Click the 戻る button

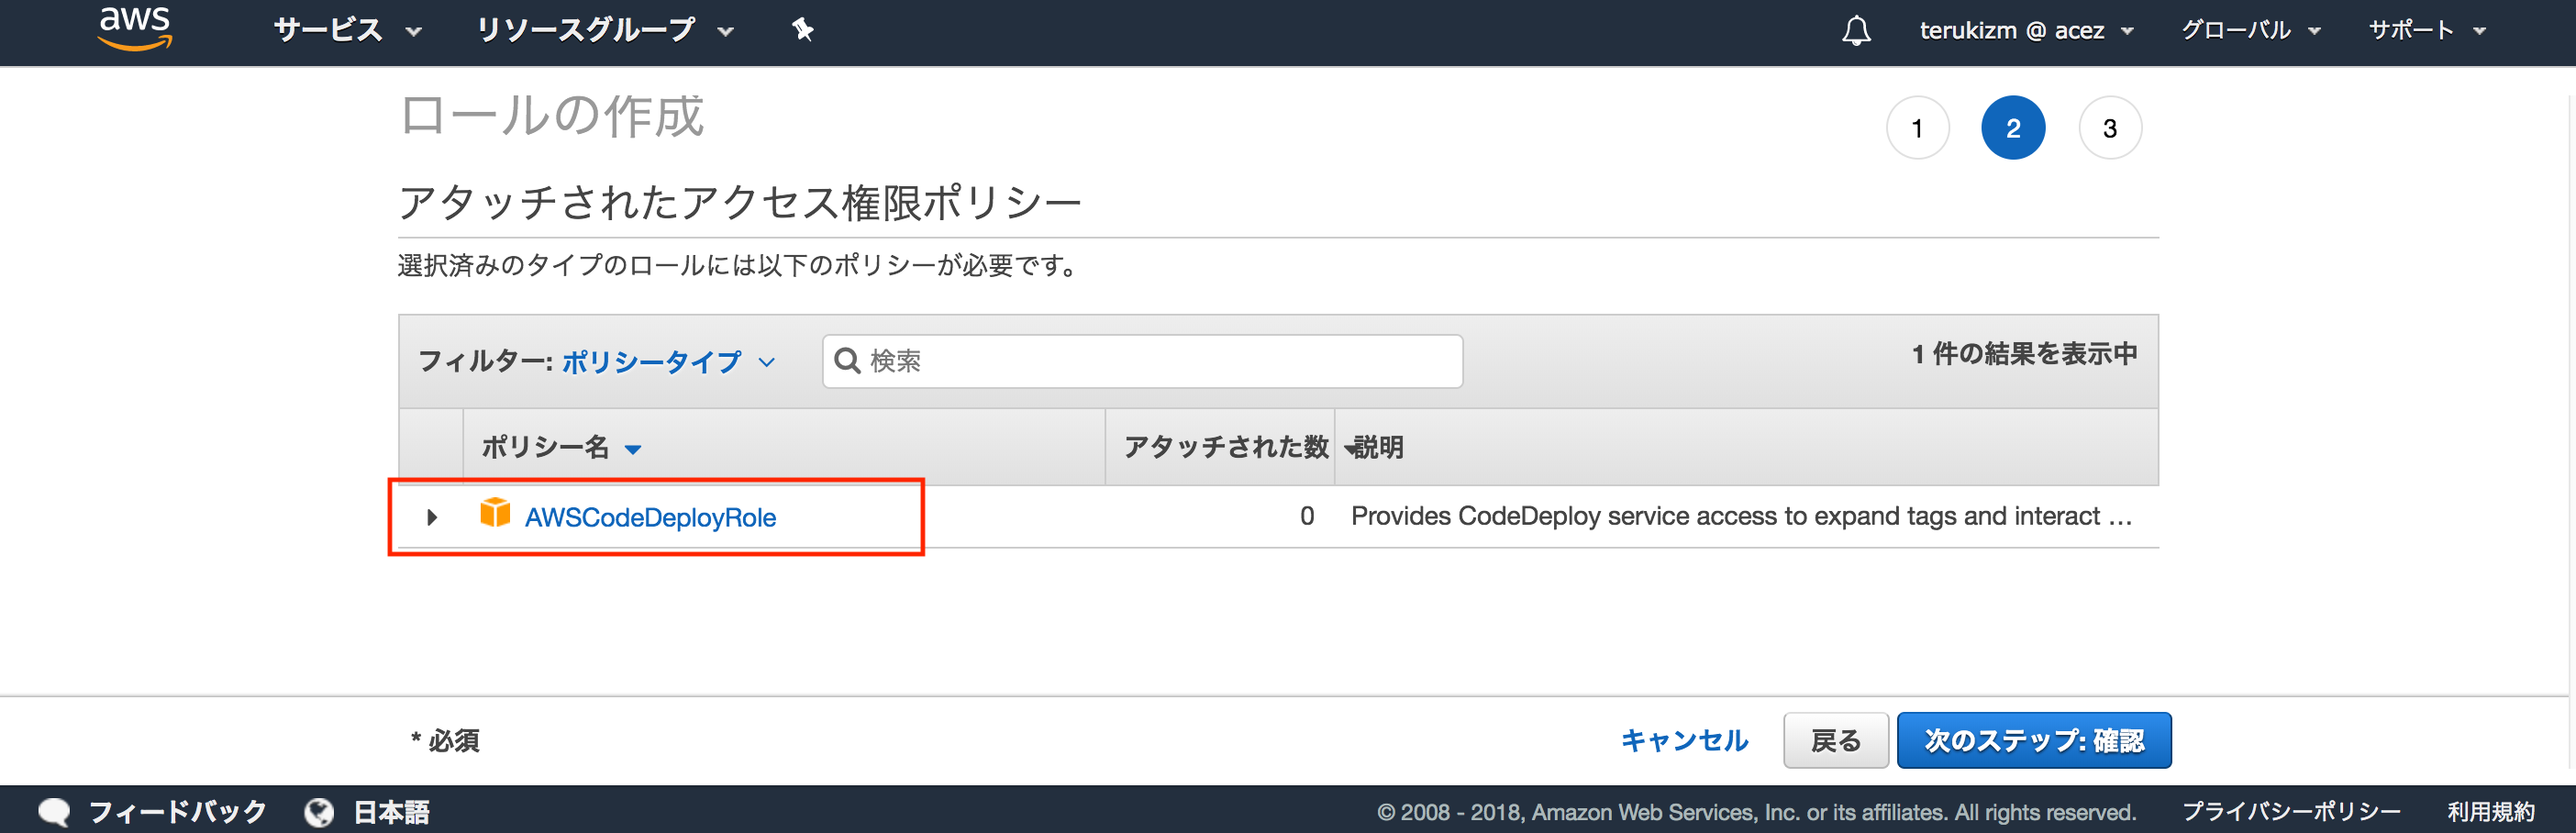coord(1836,740)
